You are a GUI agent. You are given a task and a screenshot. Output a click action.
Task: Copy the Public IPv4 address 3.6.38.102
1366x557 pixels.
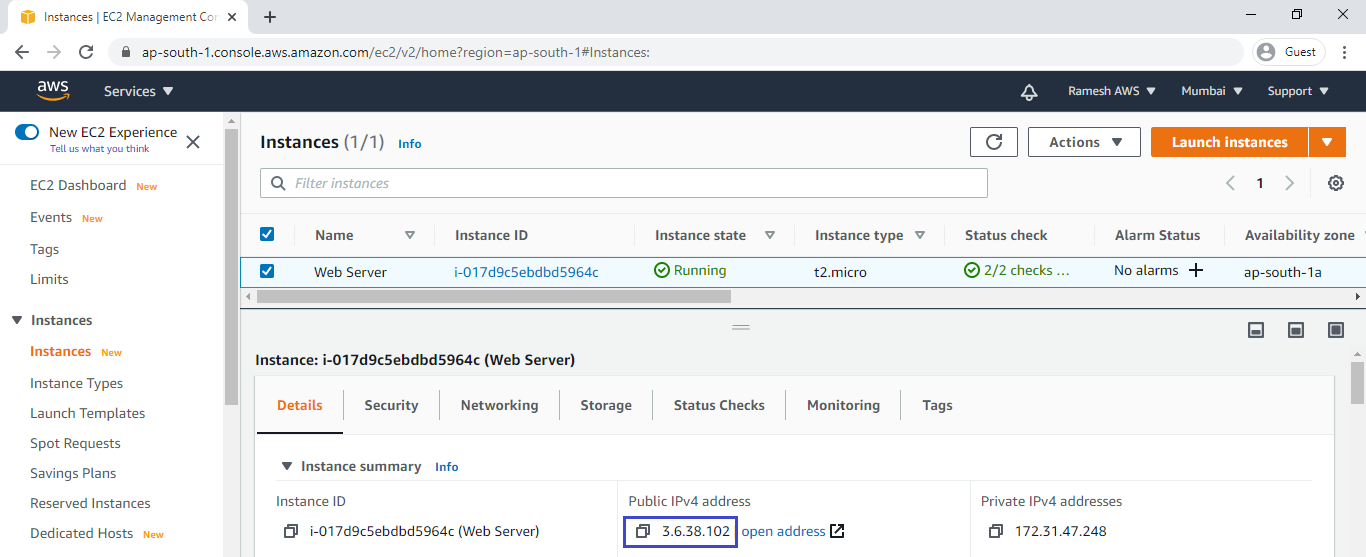[643, 531]
